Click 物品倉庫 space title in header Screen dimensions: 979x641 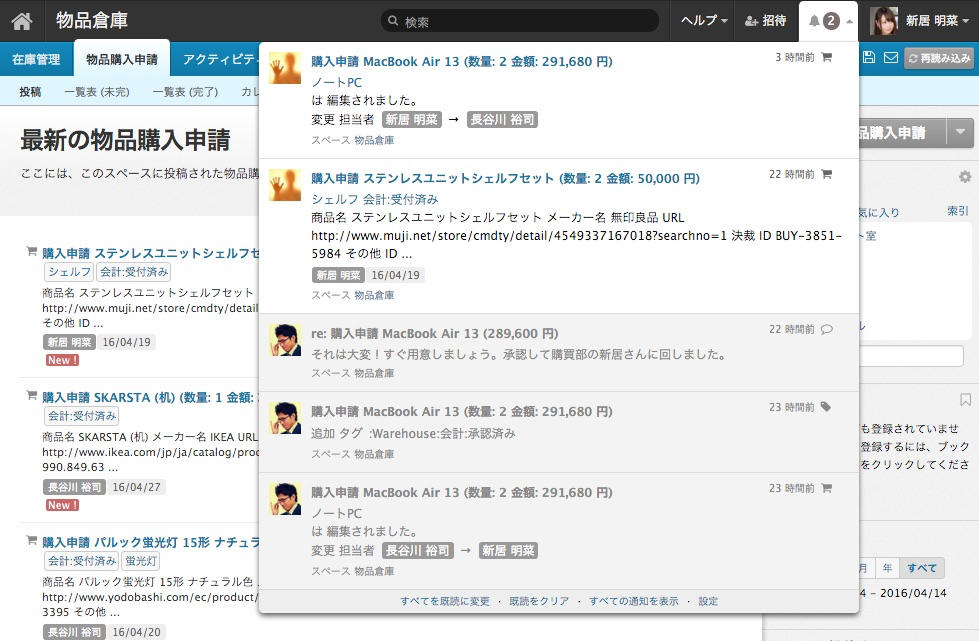92,20
